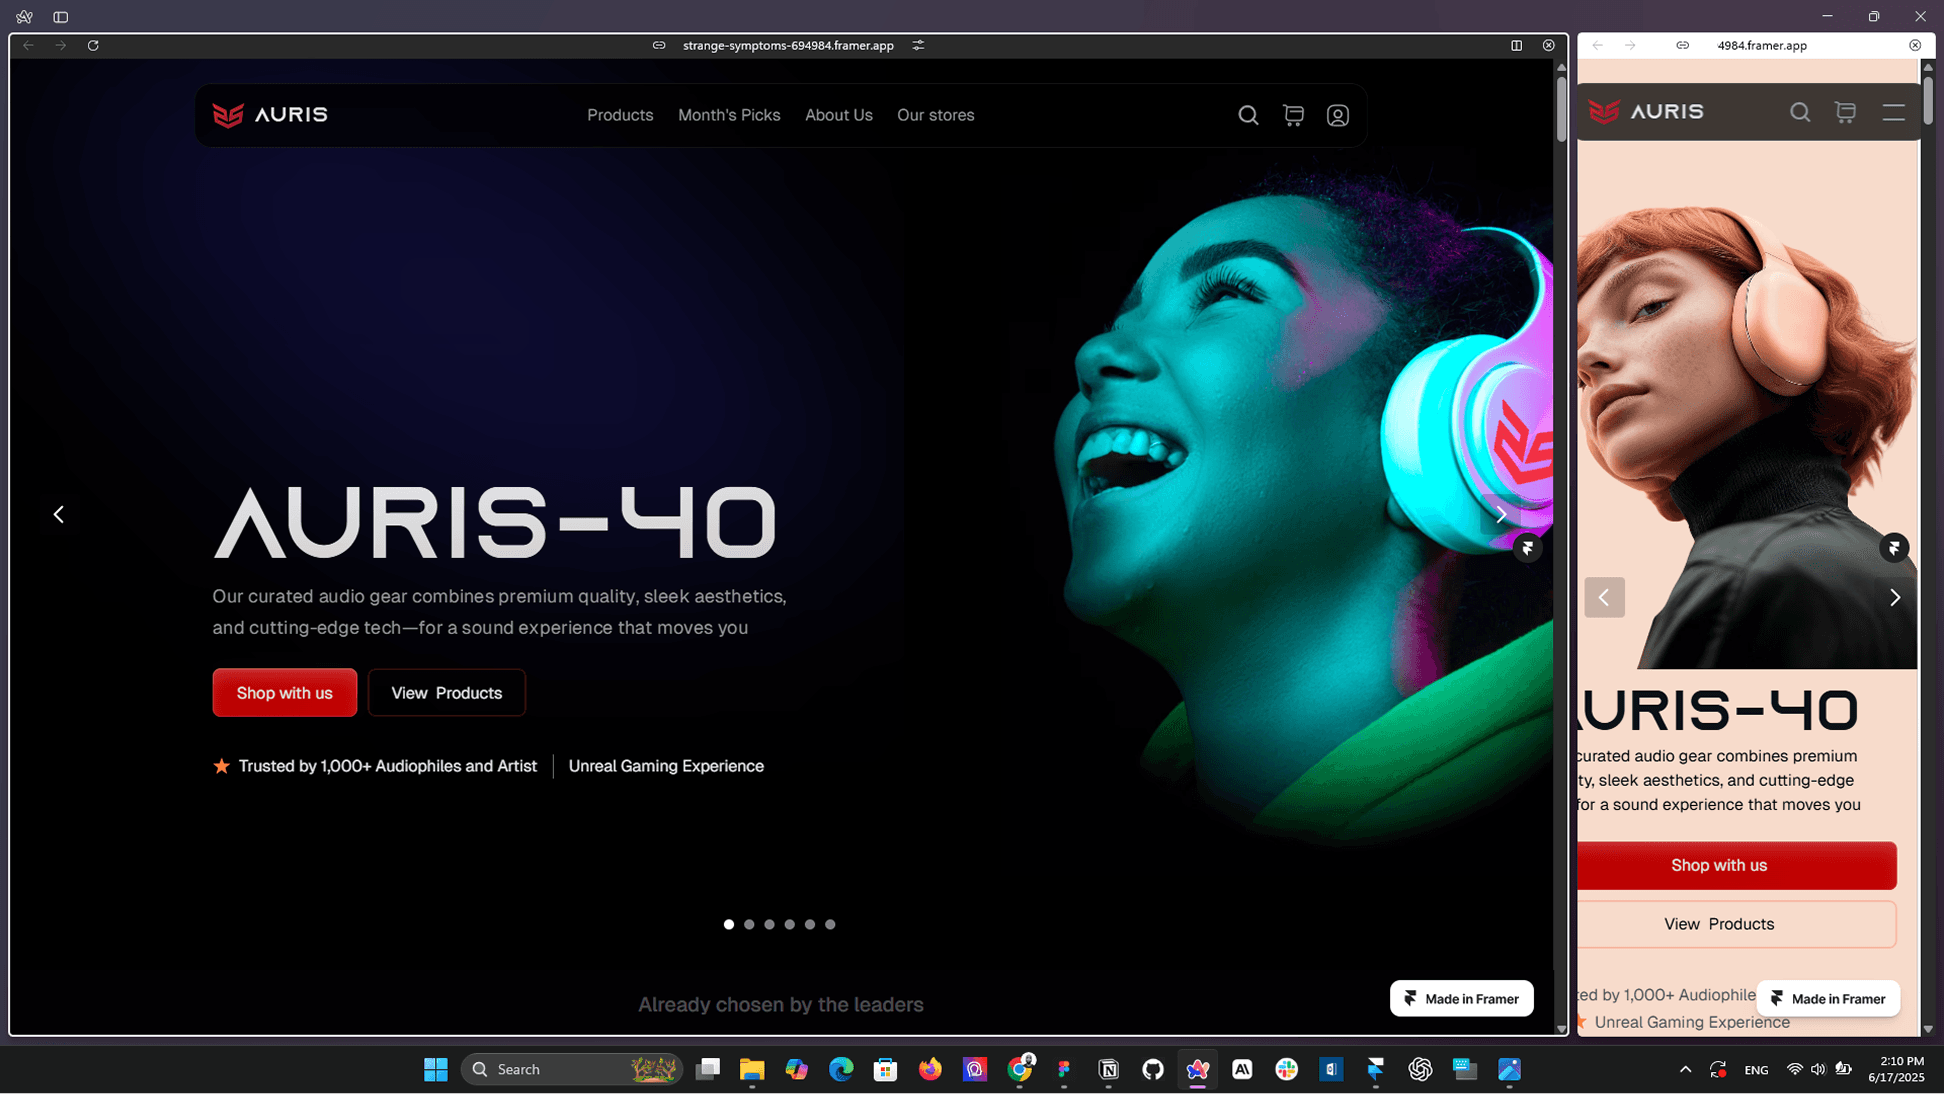The width and height of the screenshot is (1944, 1094).
Task: Click the search icon in the mobile preview header
Action: pyautogui.click(x=1799, y=112)
